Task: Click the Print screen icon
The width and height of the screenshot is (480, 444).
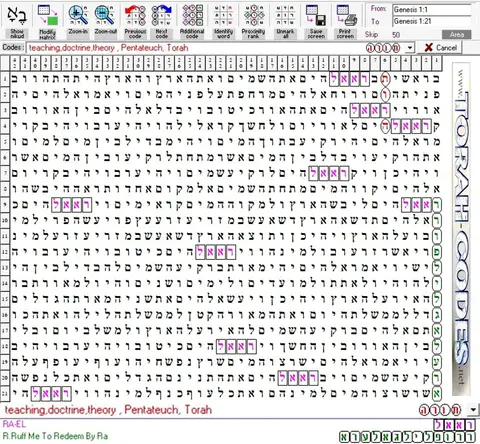Action: pos(346,15)
